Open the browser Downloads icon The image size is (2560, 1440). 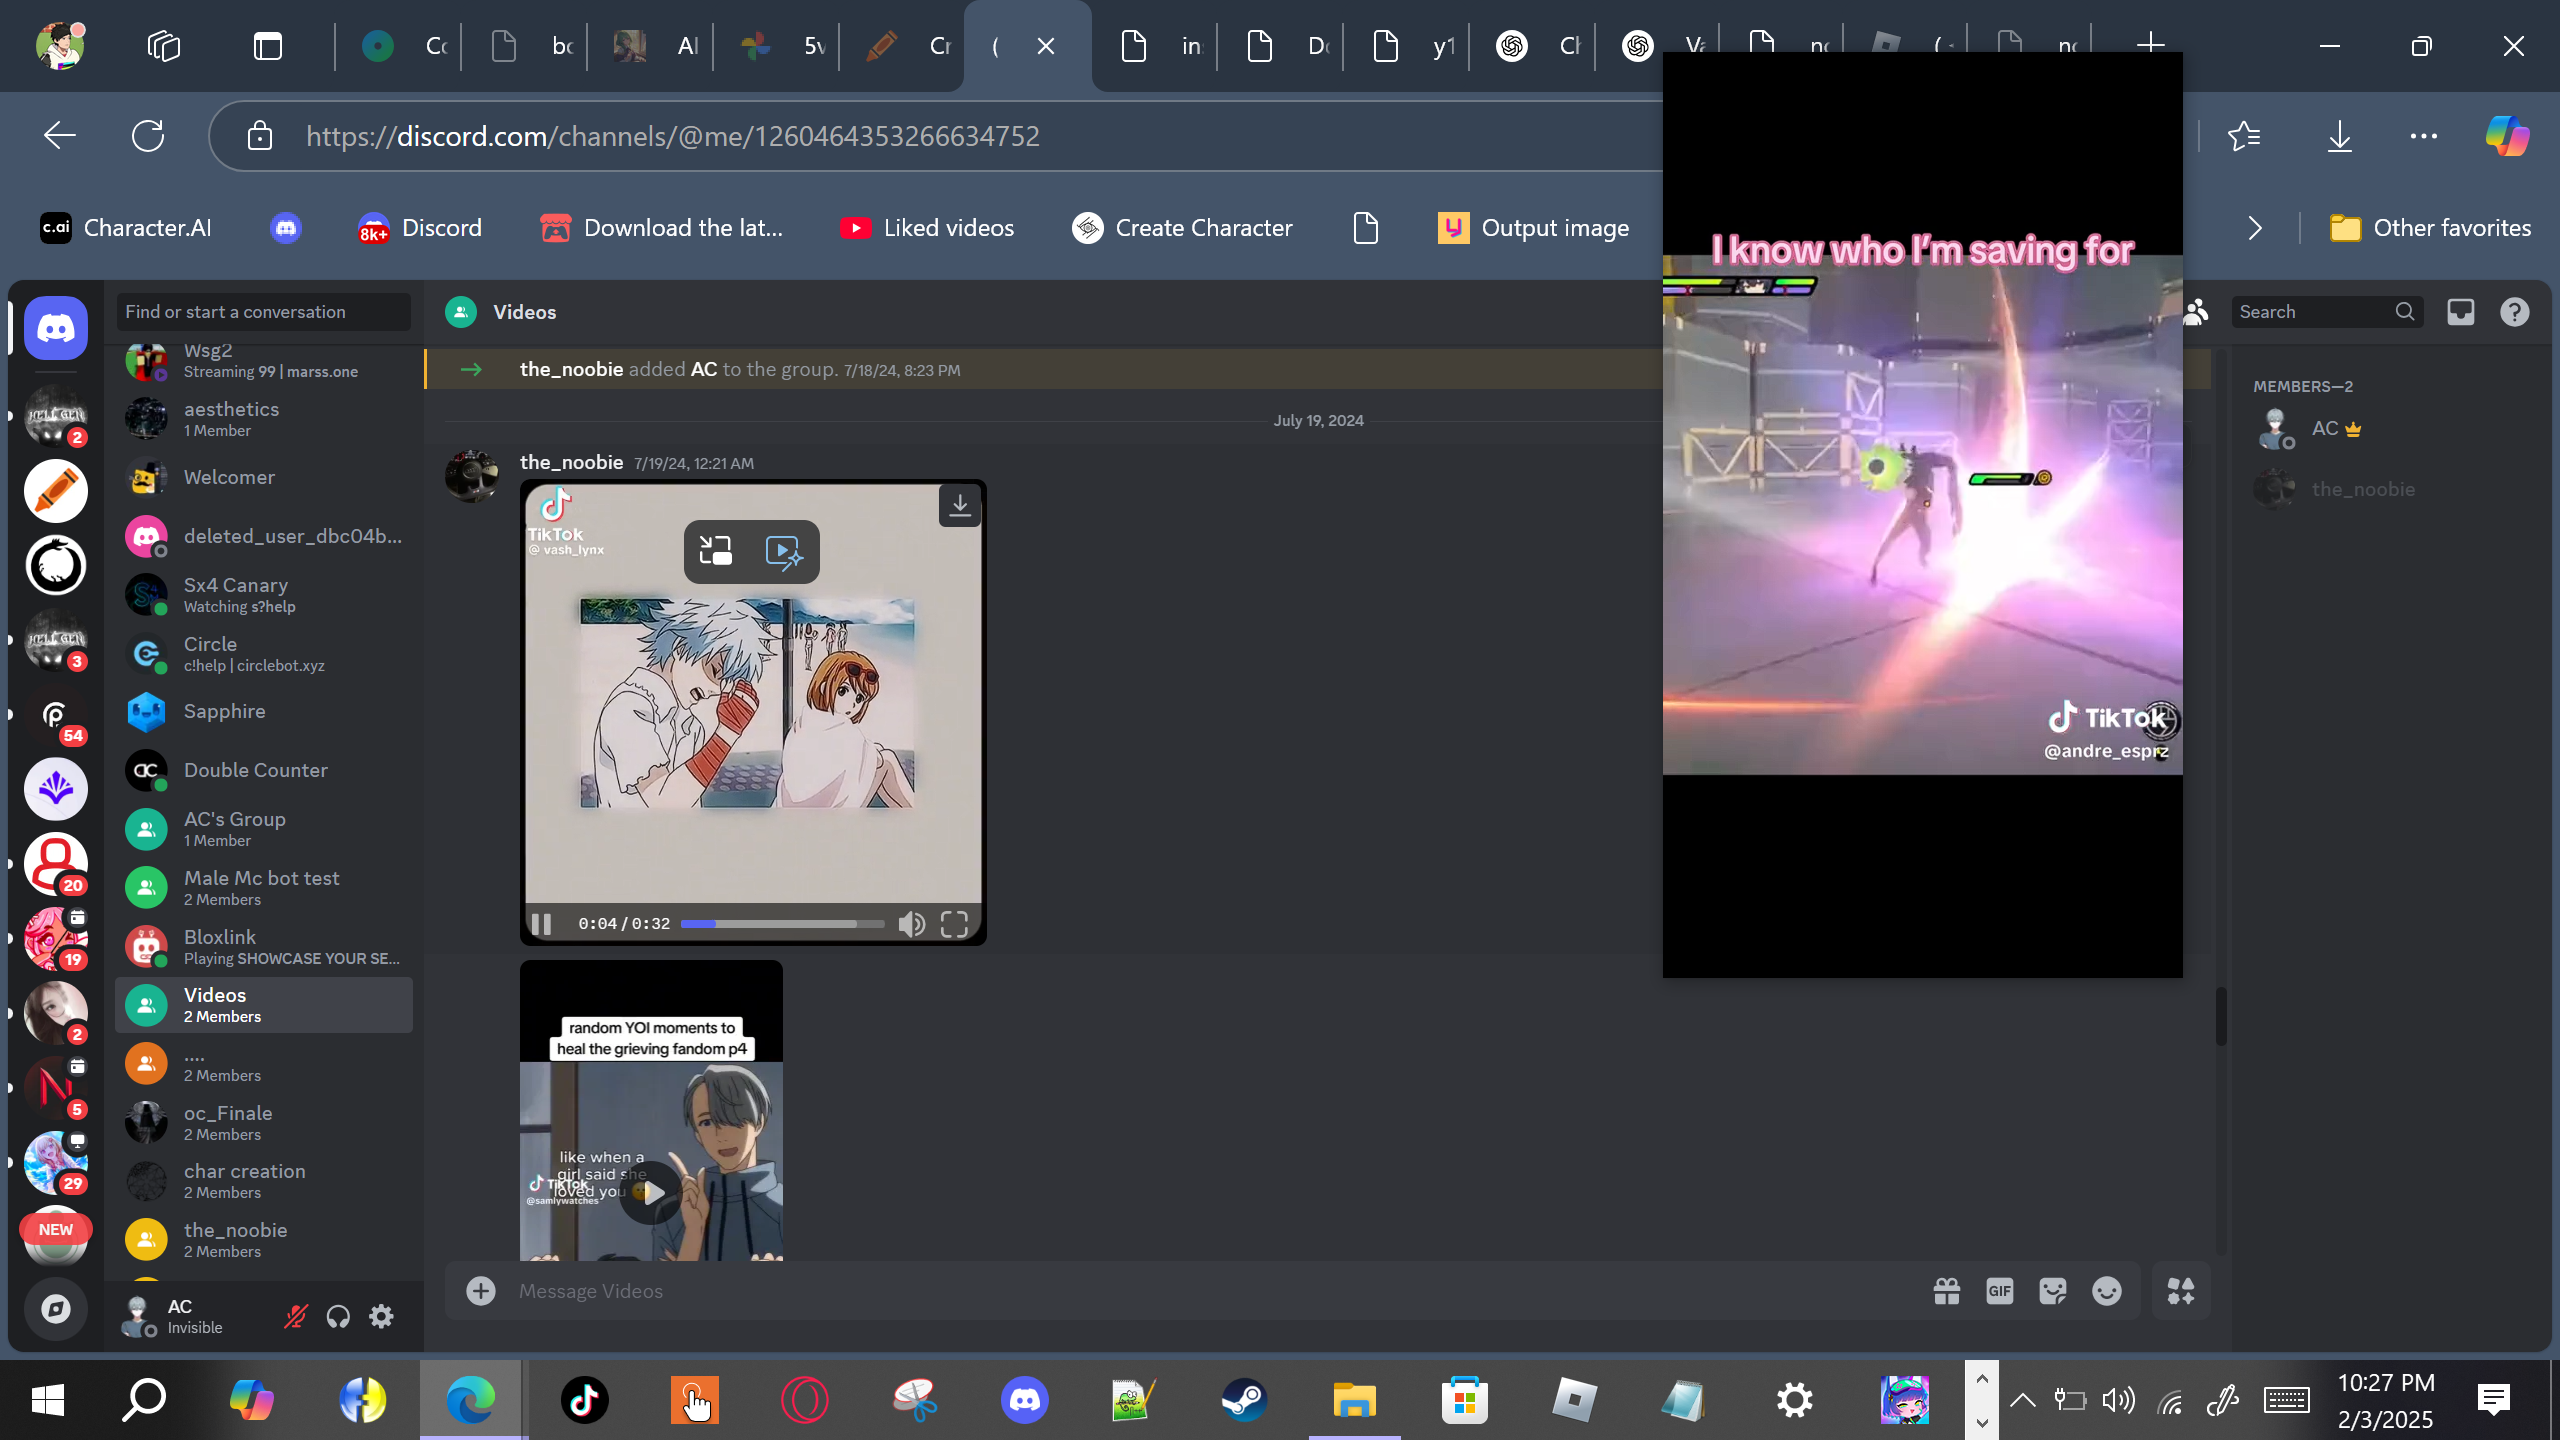2339,136
